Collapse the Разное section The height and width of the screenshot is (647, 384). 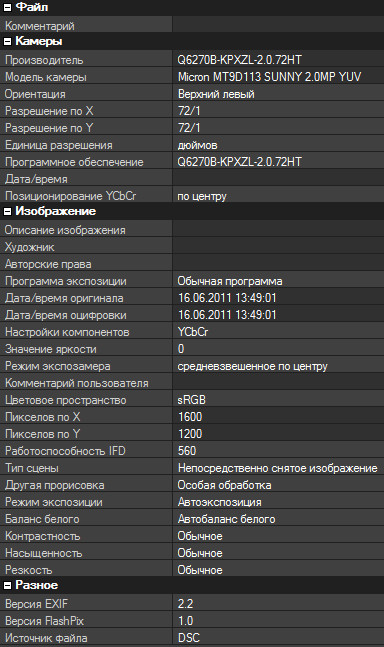tap(7, 585)
